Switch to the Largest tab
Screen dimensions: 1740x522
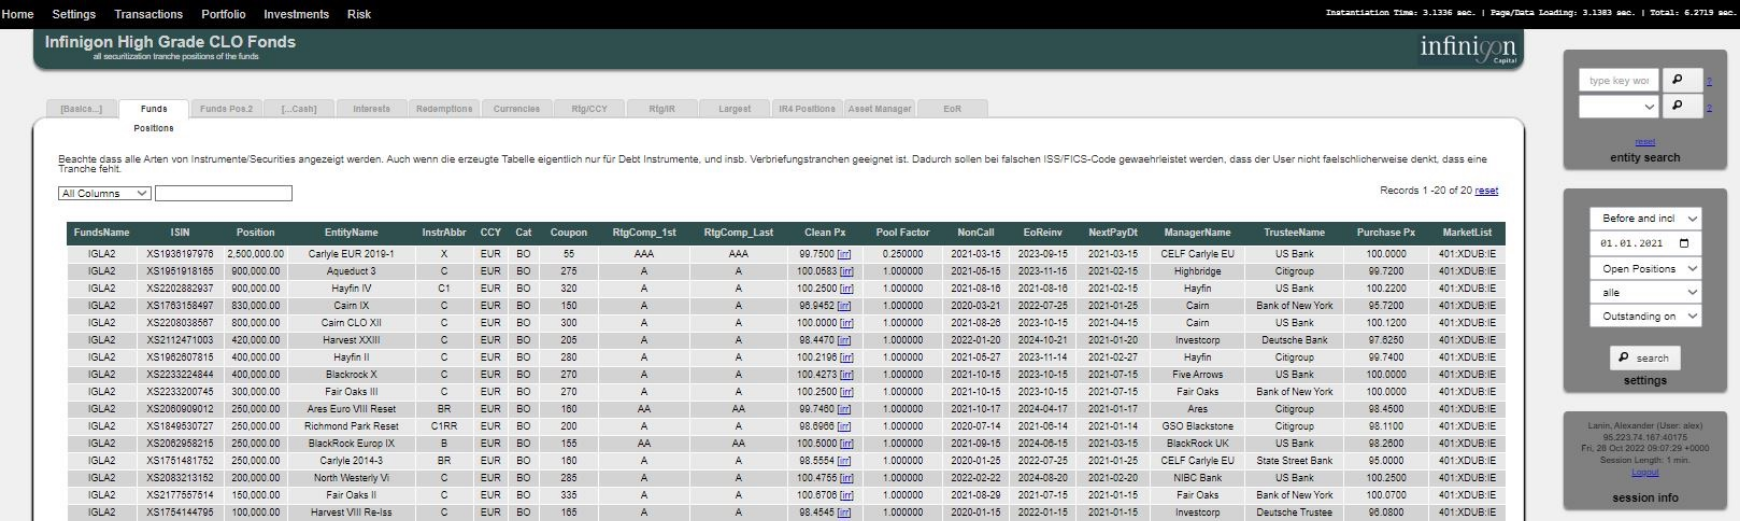point(734,109)
